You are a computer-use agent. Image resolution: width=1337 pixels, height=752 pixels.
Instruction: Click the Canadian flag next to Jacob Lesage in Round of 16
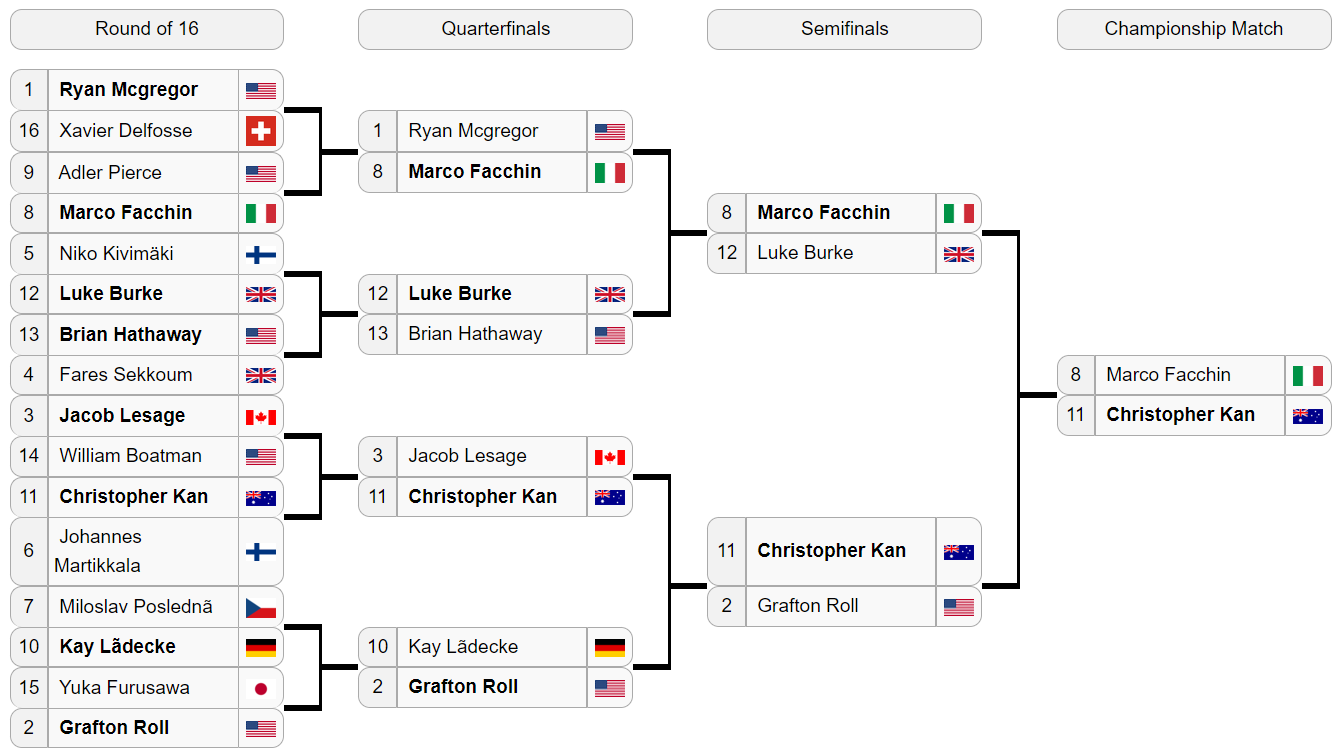click(261, 416)
